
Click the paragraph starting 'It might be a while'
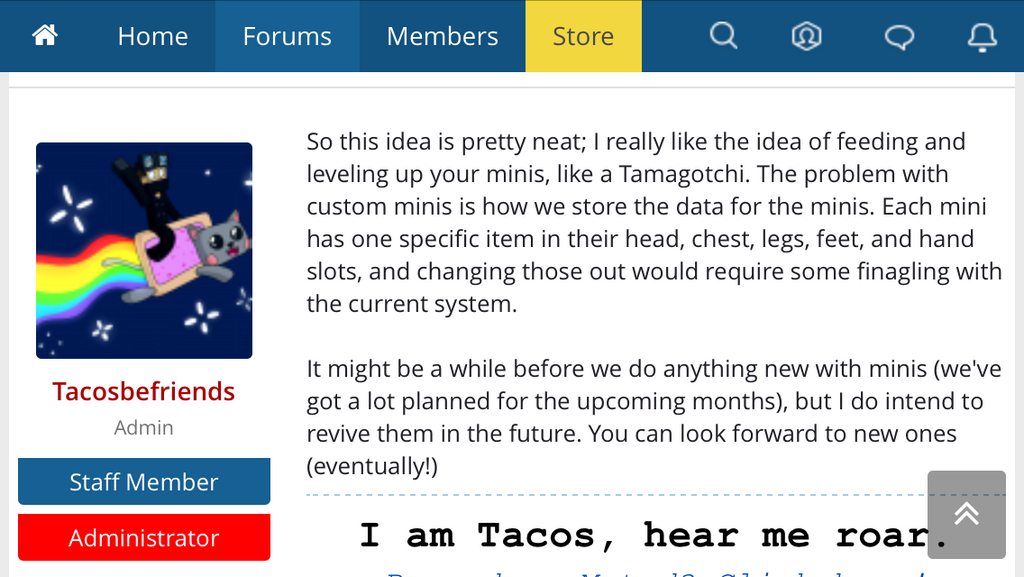click(654, 417)
